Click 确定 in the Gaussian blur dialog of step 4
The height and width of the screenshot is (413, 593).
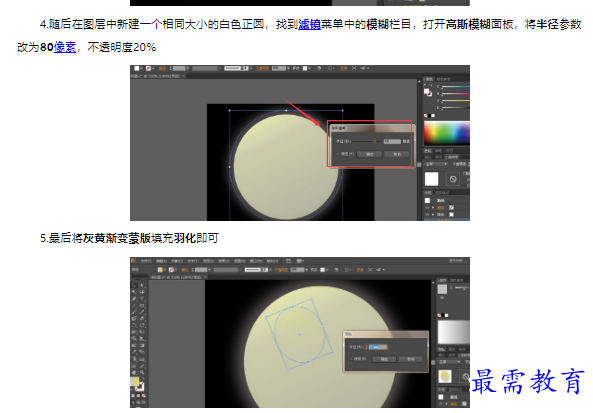point(369,154)
